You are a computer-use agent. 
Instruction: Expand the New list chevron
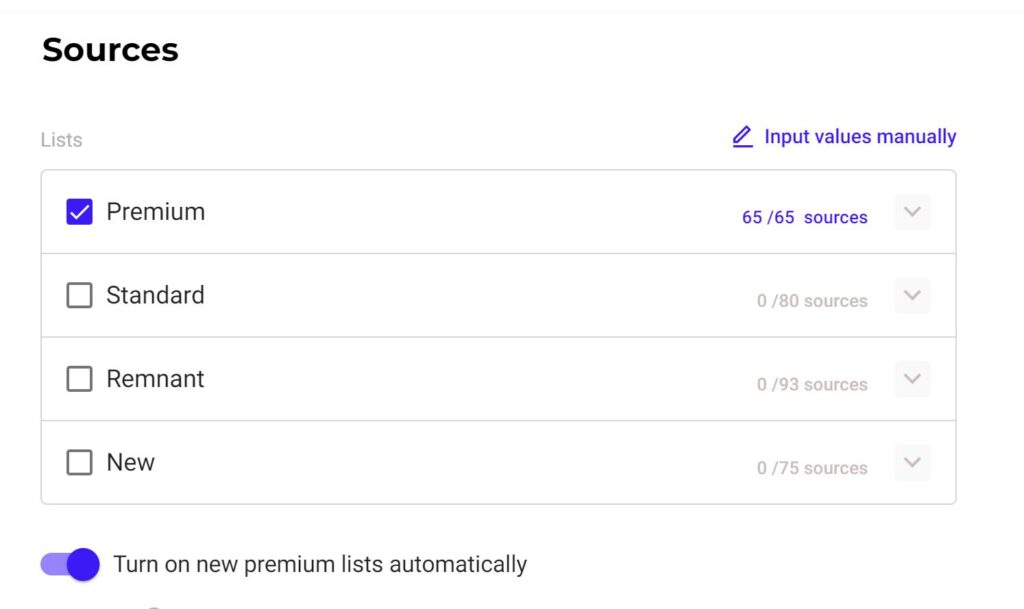(x=912, y=462)
